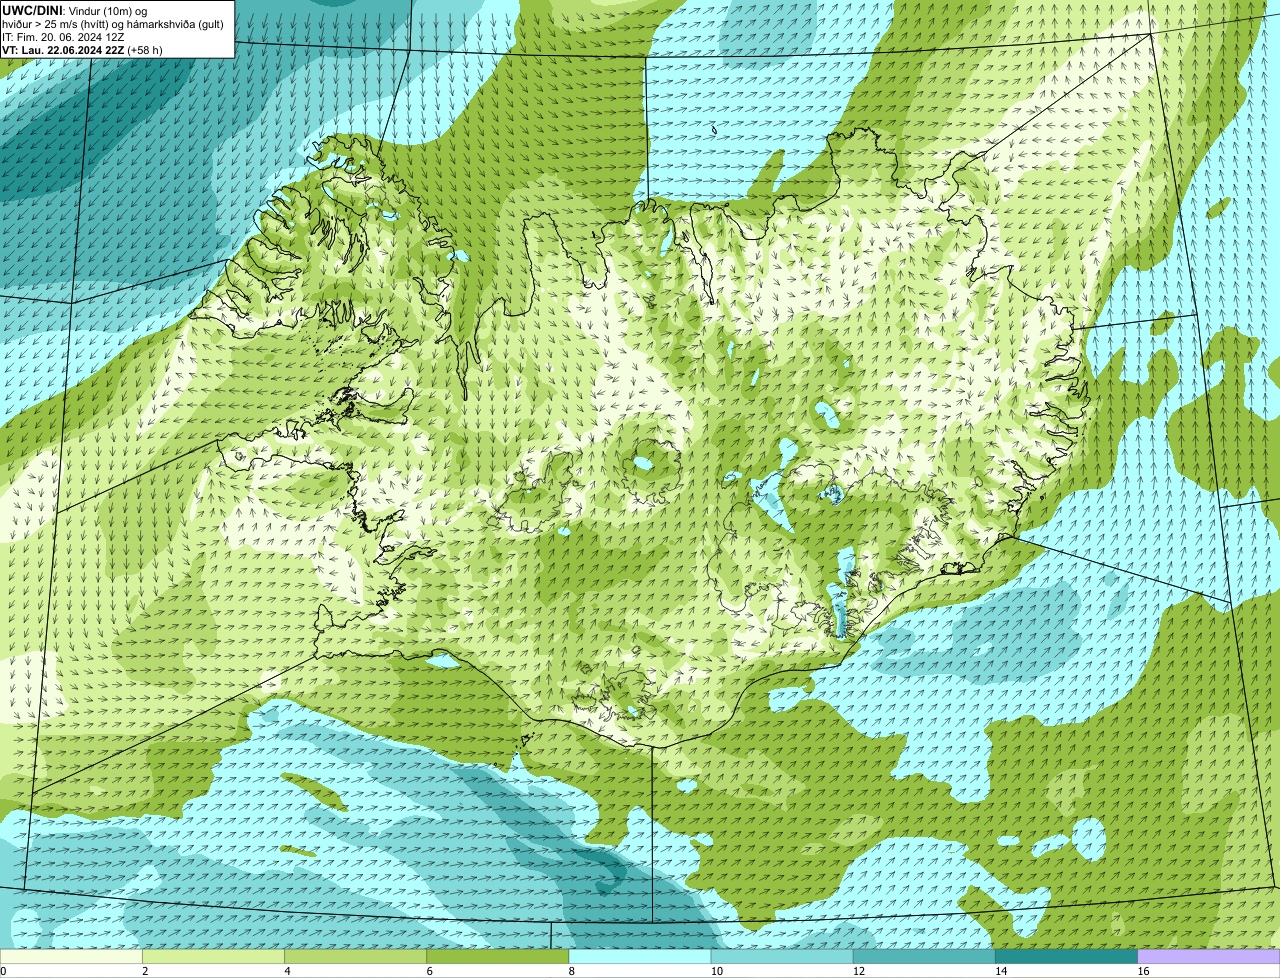Click the 12–14 m/s teal legend swatch
This screenshot has height=978, width=1280.
pyautogui.click(x=924, y=956)
